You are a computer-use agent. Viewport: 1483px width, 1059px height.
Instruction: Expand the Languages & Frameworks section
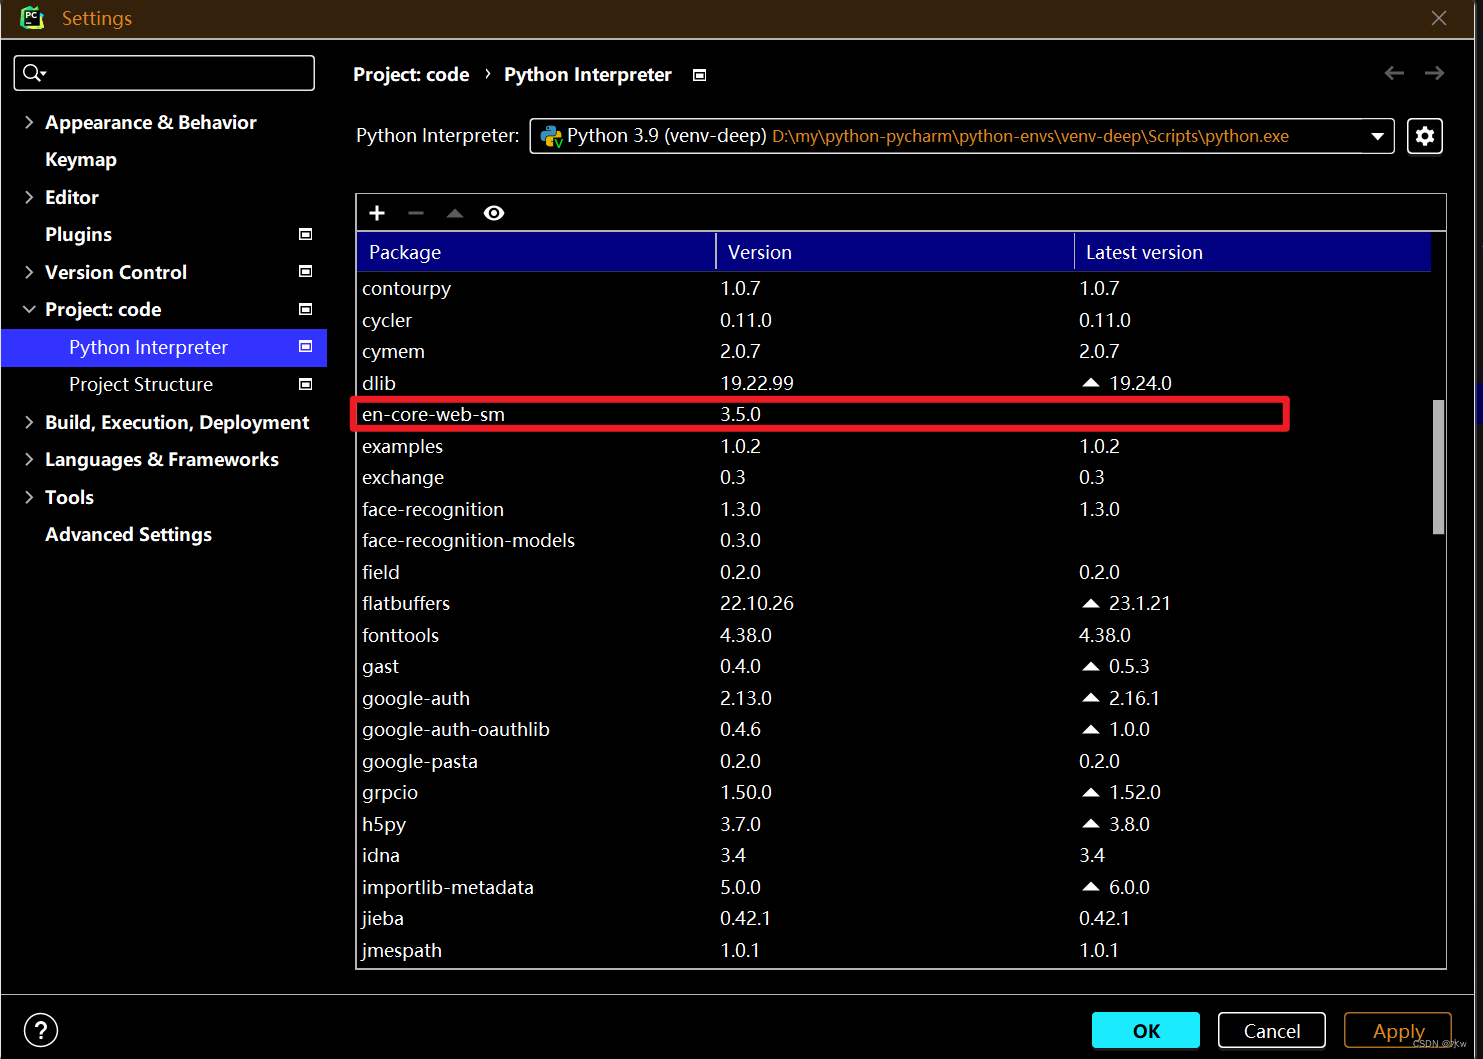point(29,459)
